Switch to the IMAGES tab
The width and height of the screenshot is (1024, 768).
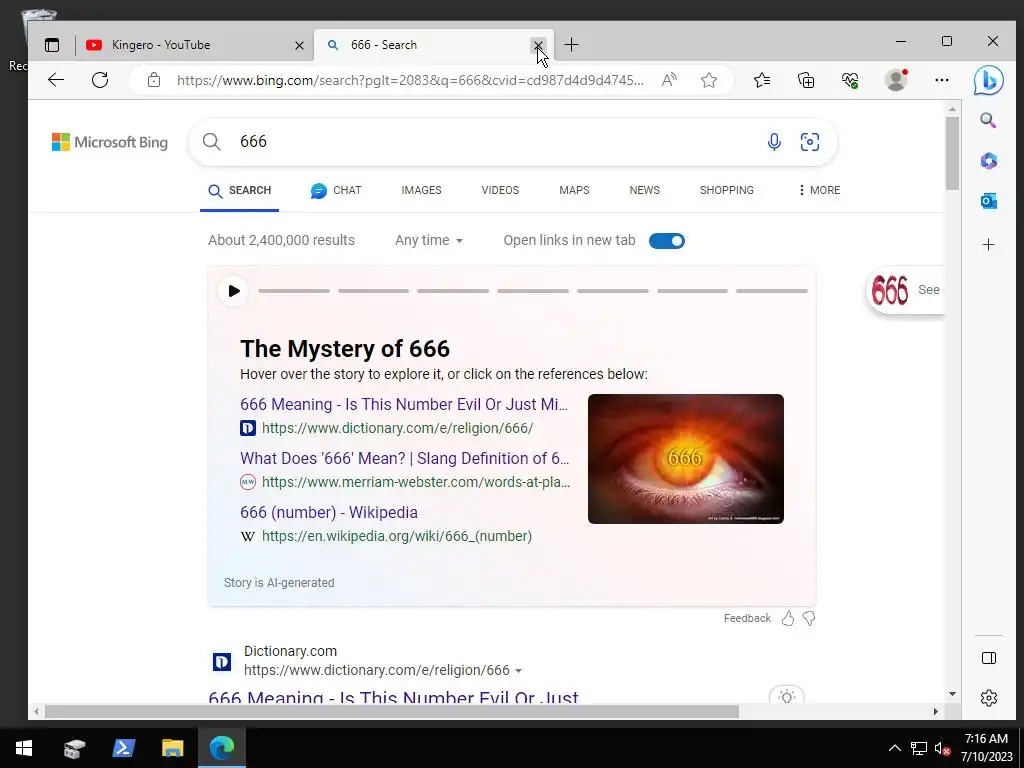coord(421,190)
